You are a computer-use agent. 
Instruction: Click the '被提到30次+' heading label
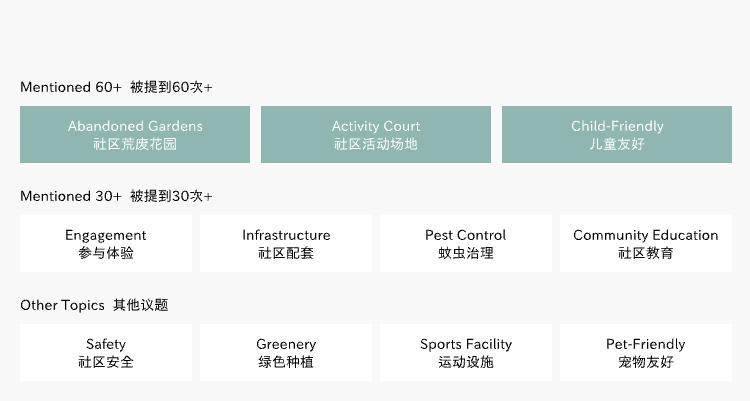[x=171, y=196]
